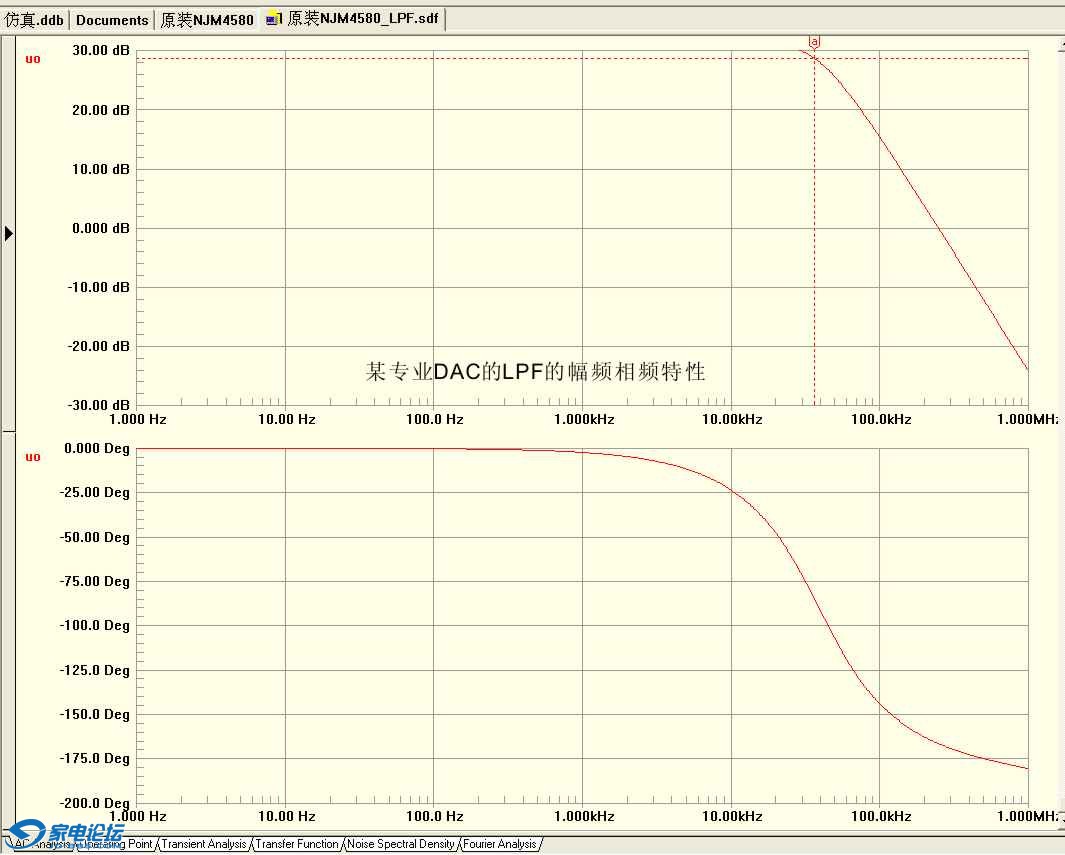
Task: Select the red uo trace label on phase plot
Action: pos(32,457)
